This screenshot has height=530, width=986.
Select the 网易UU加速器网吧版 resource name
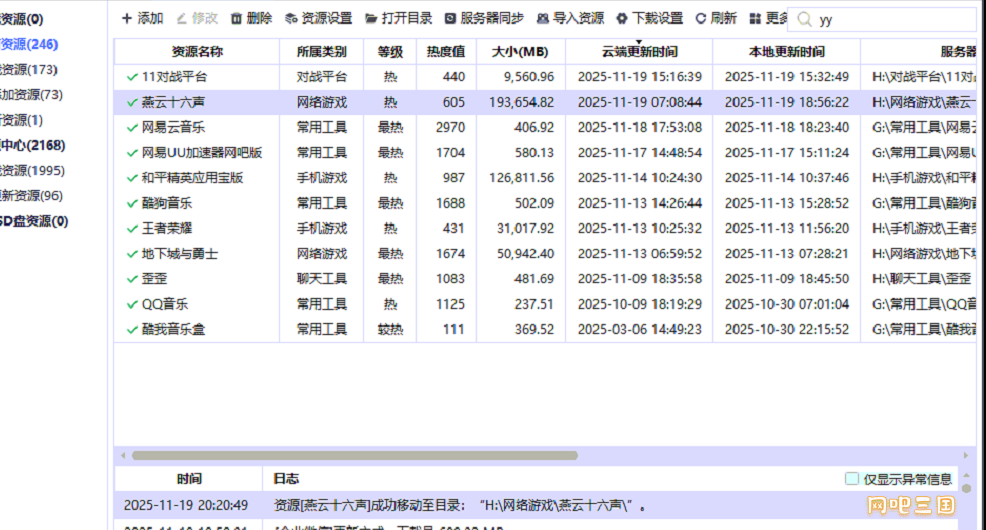click(202, 153)
